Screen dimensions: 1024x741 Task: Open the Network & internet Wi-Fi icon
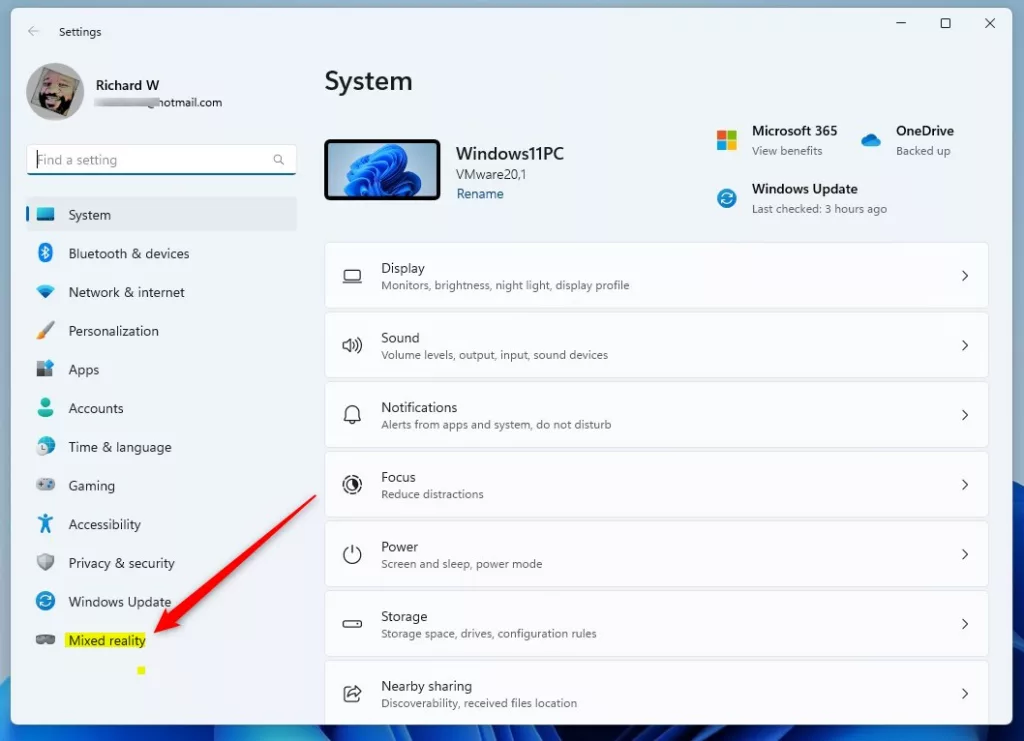45,292
